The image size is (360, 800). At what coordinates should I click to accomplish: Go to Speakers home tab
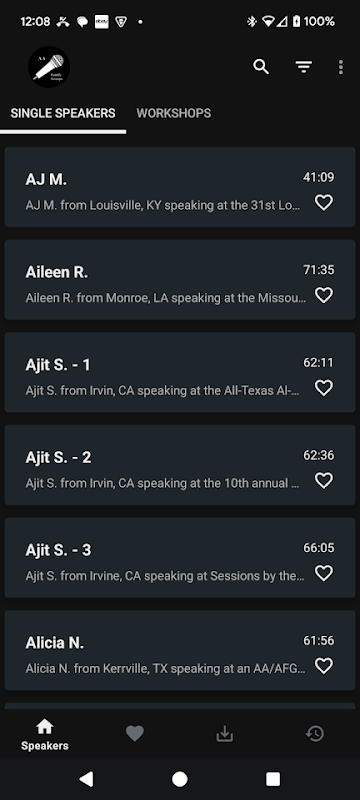click(x=45, y=735)
